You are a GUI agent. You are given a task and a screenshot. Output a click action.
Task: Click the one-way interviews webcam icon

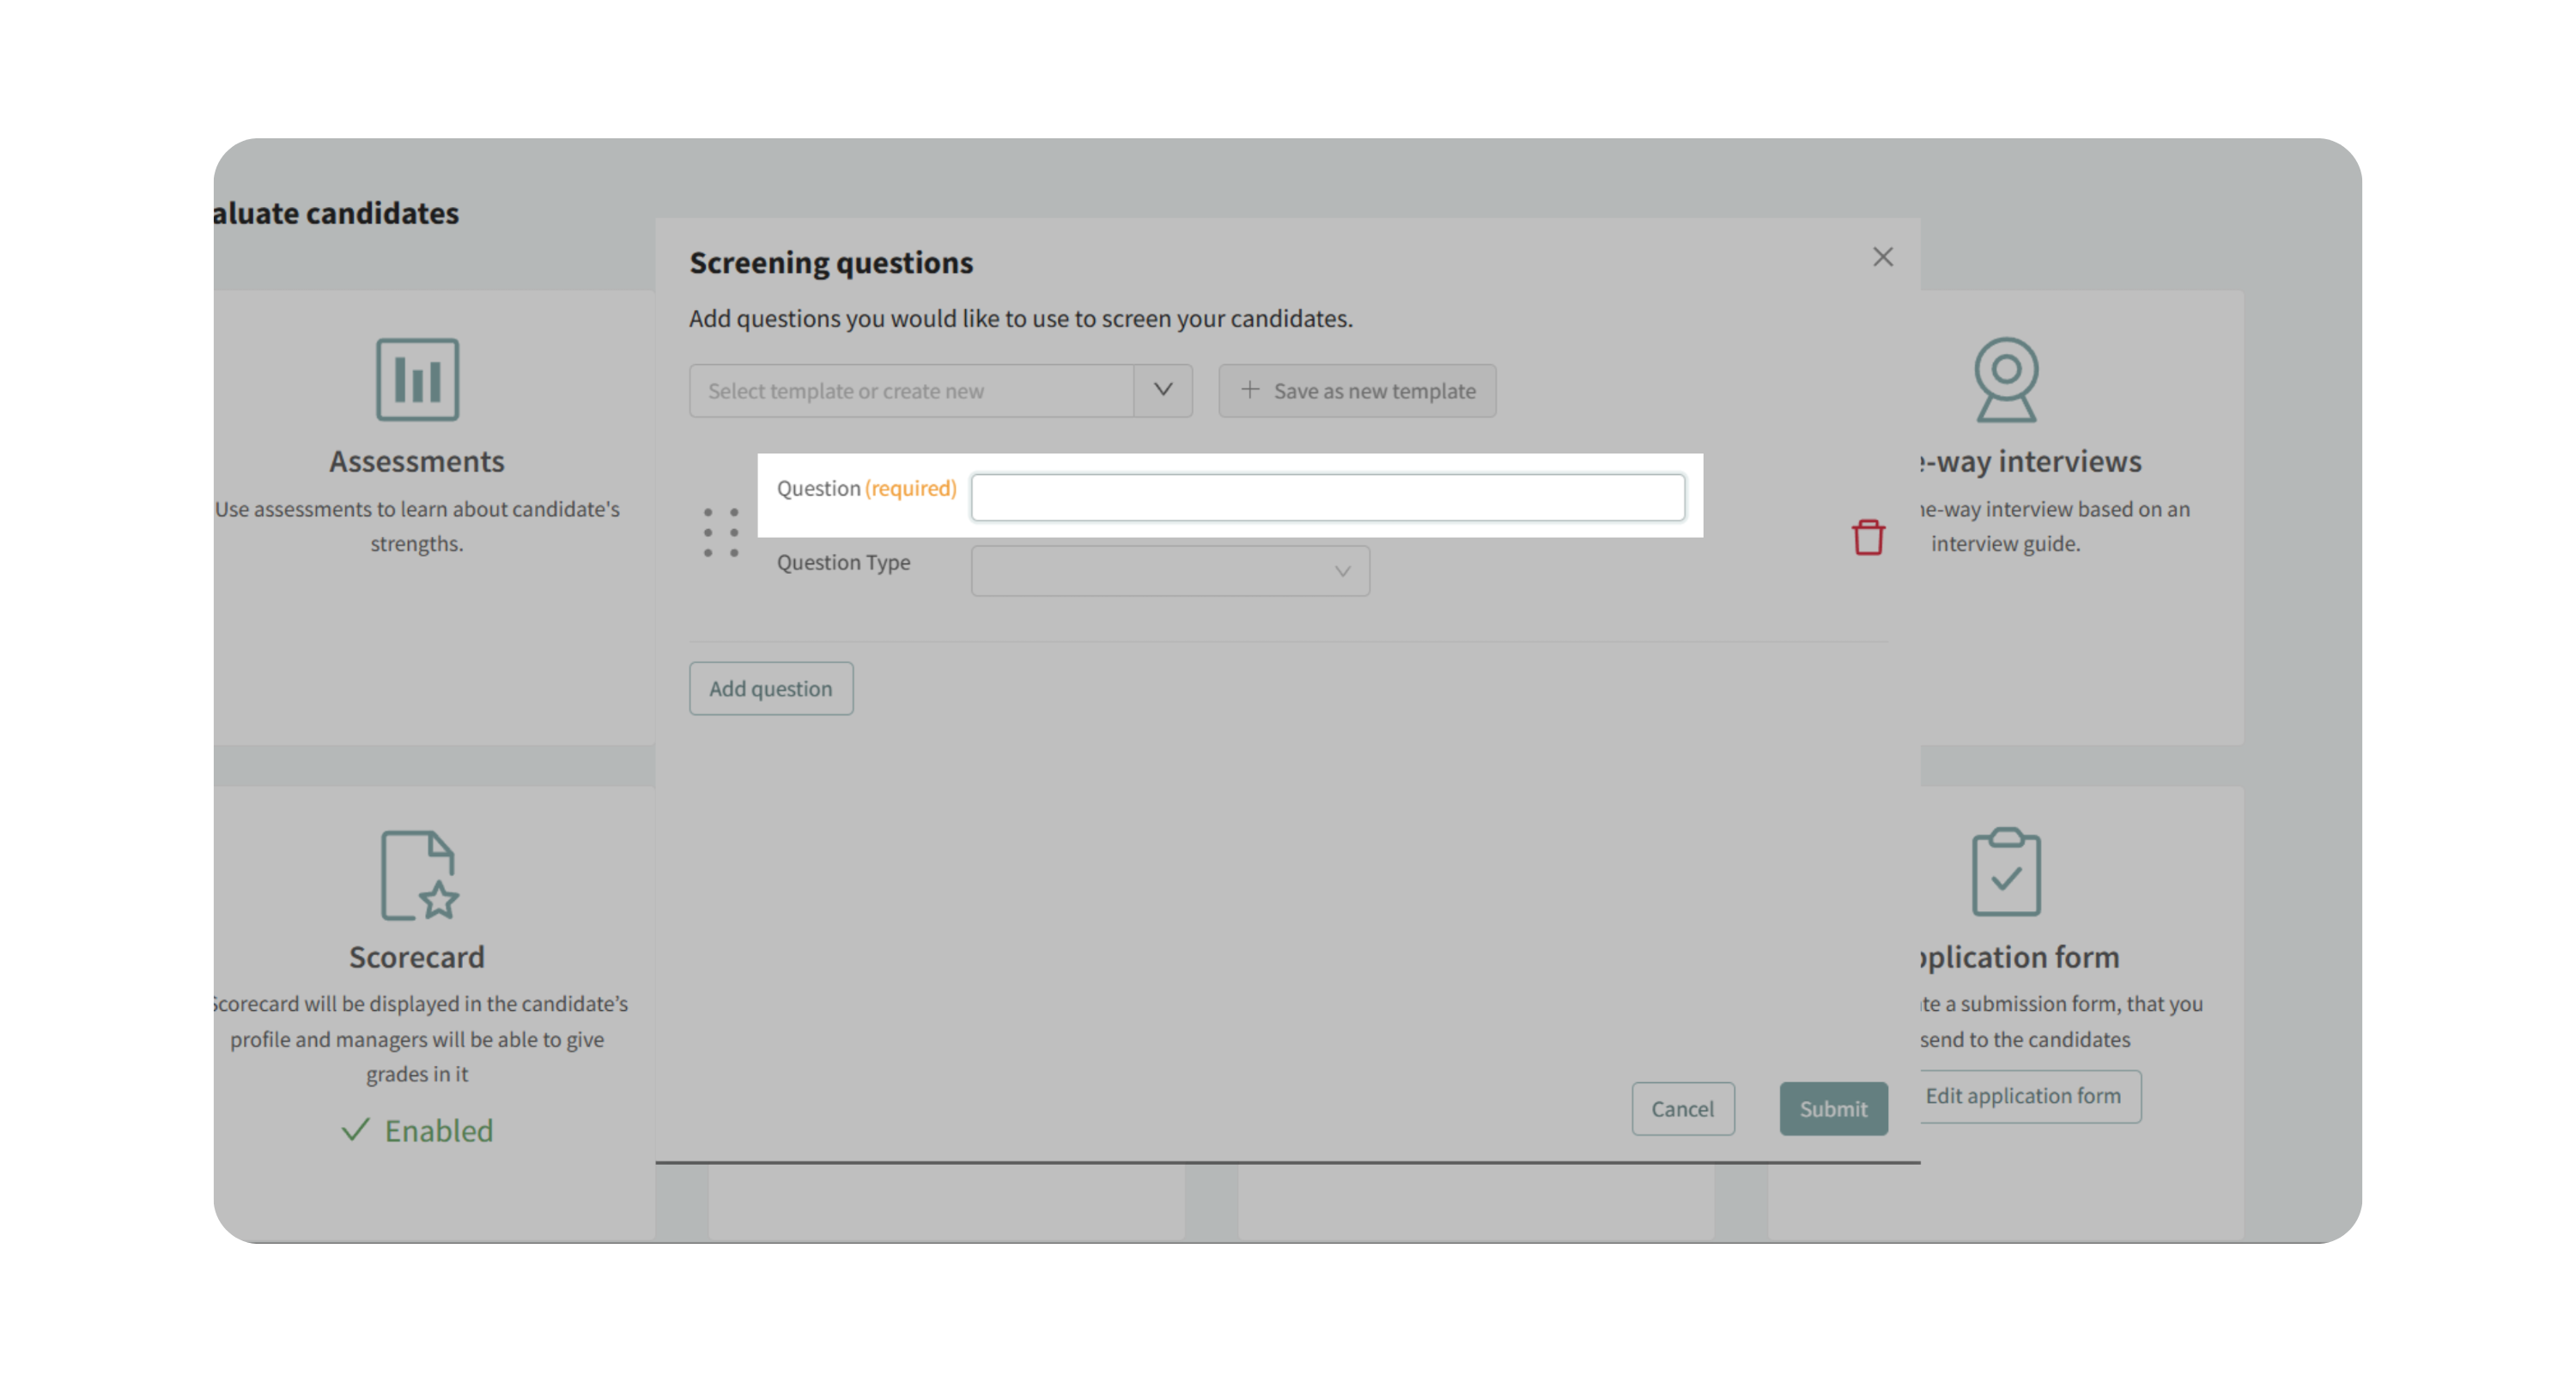2005,379
